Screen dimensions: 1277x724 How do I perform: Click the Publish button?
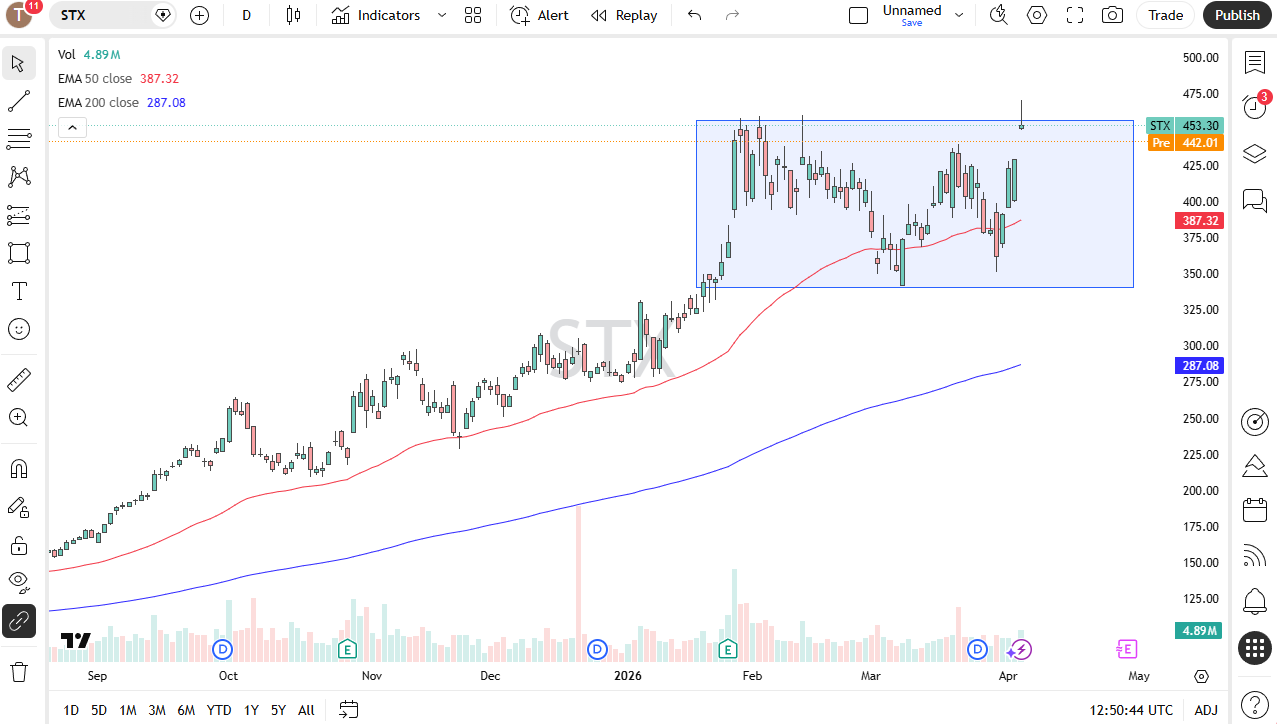(x=1238, y=15)
